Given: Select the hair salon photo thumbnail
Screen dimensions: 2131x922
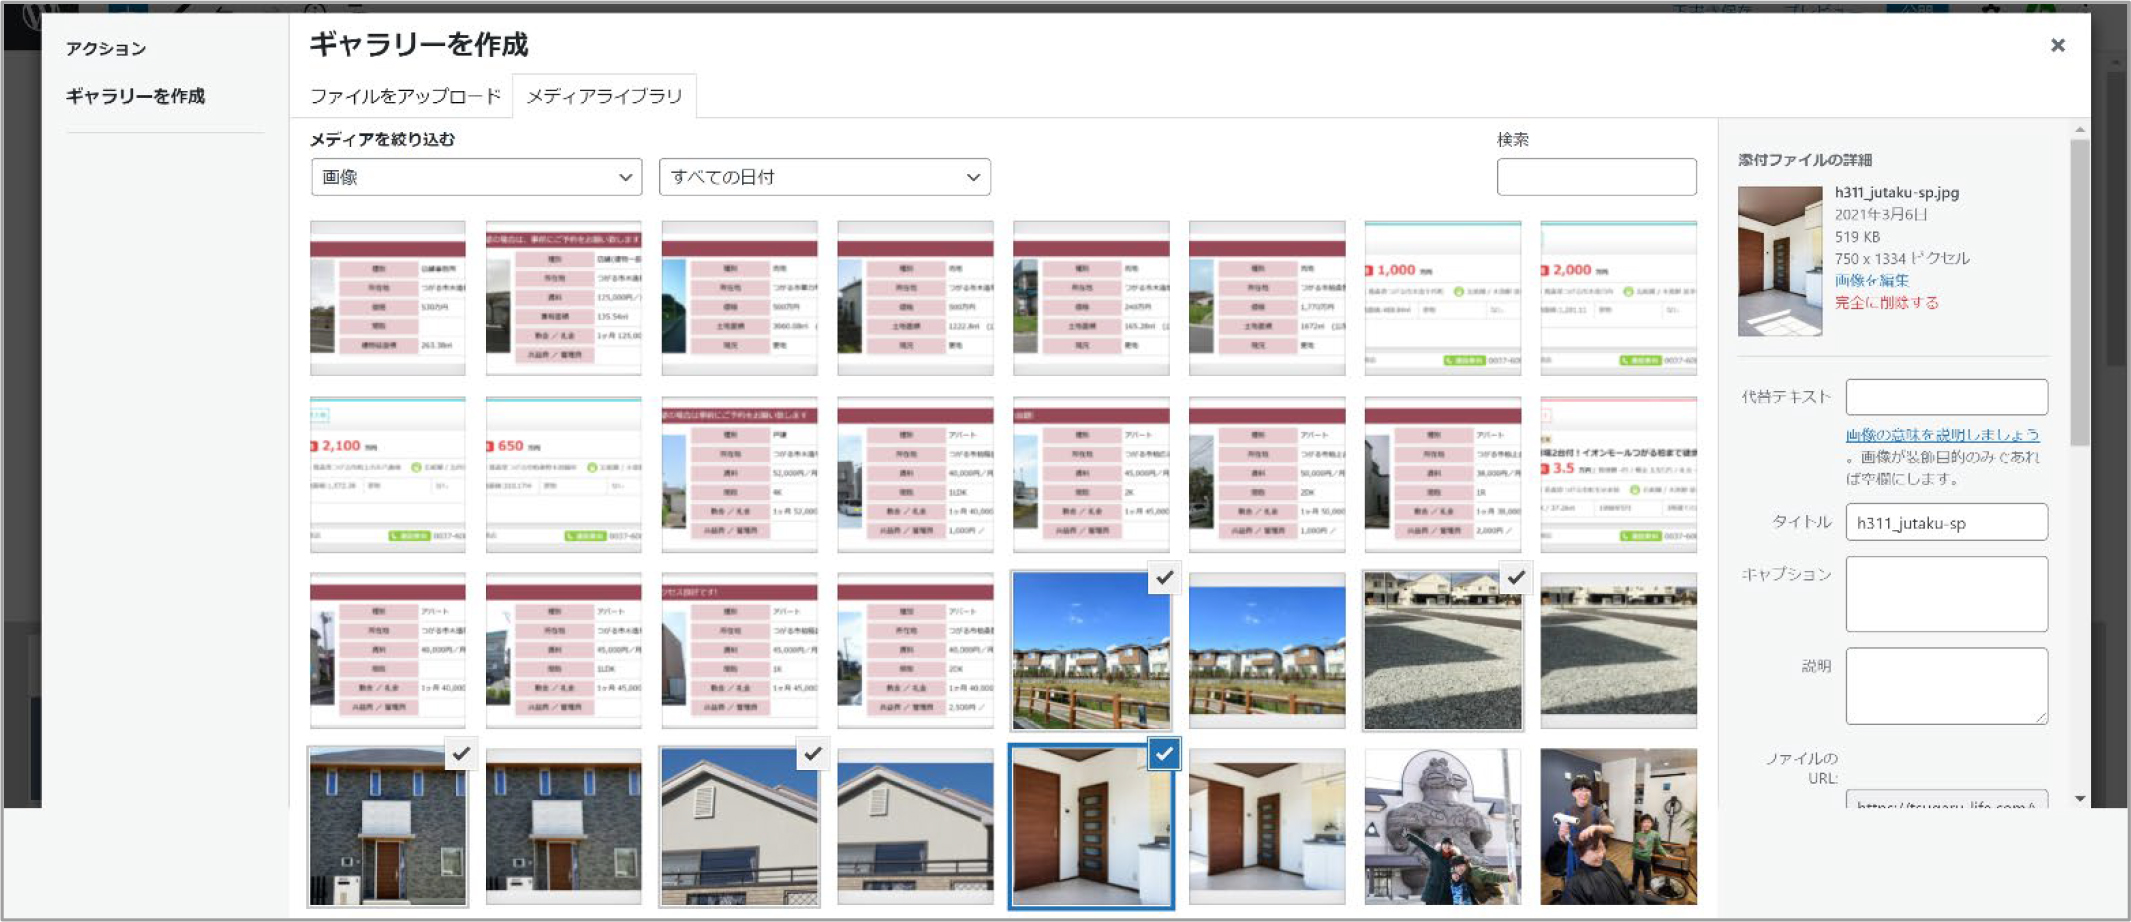Looking at the screenshot, I should click(x=1618, y=827).
